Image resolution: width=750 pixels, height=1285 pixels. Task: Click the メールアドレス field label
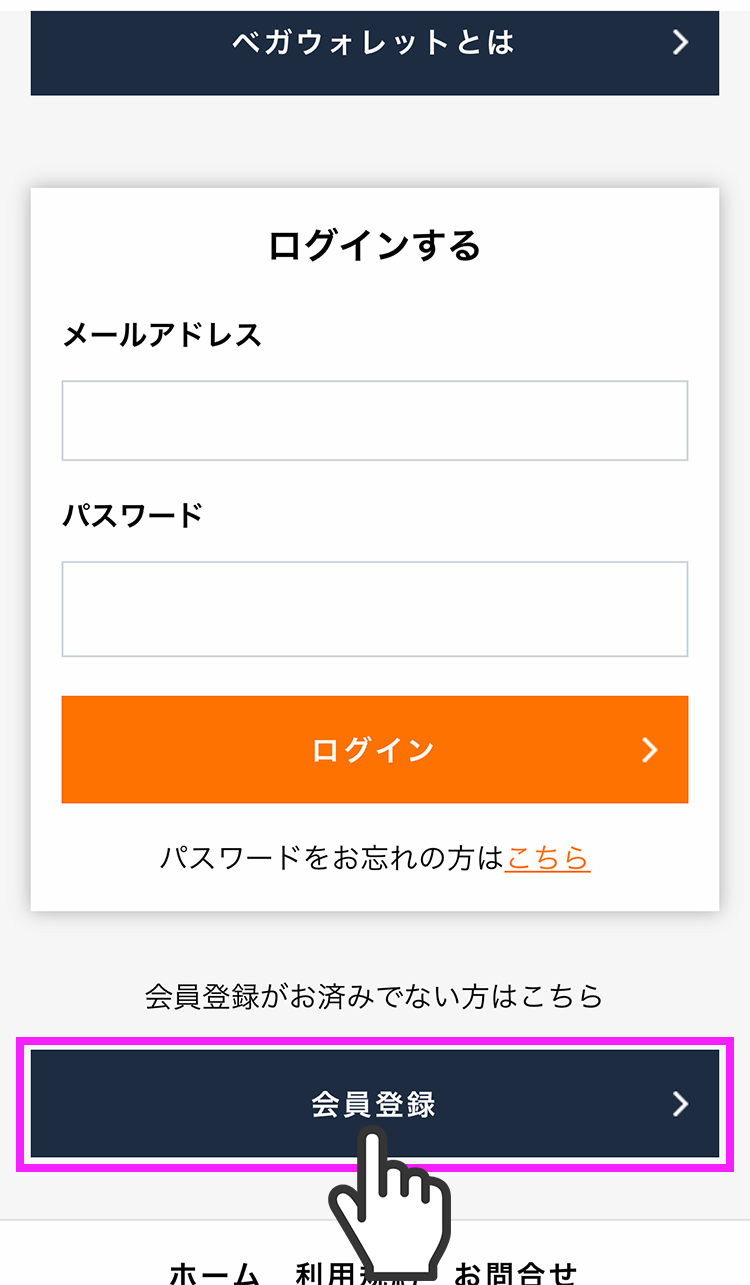tap(162, 335)
